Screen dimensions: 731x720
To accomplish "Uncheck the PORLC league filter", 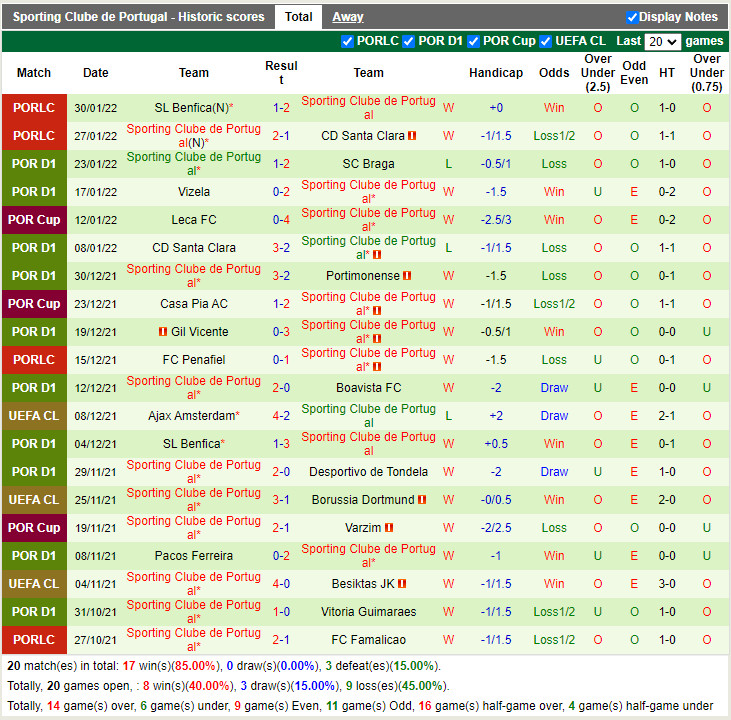I will 347,42.
